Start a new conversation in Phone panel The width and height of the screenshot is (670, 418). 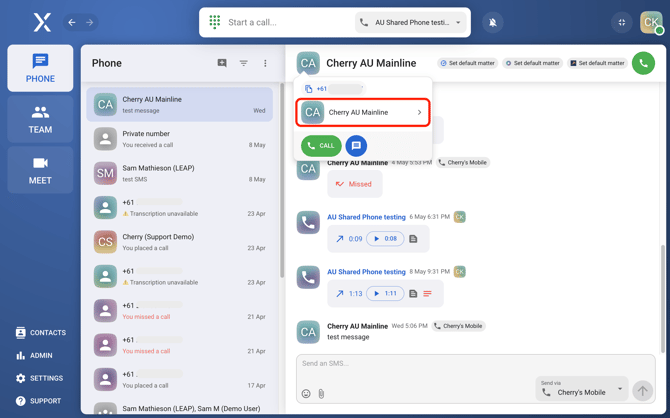click(222, 63)
